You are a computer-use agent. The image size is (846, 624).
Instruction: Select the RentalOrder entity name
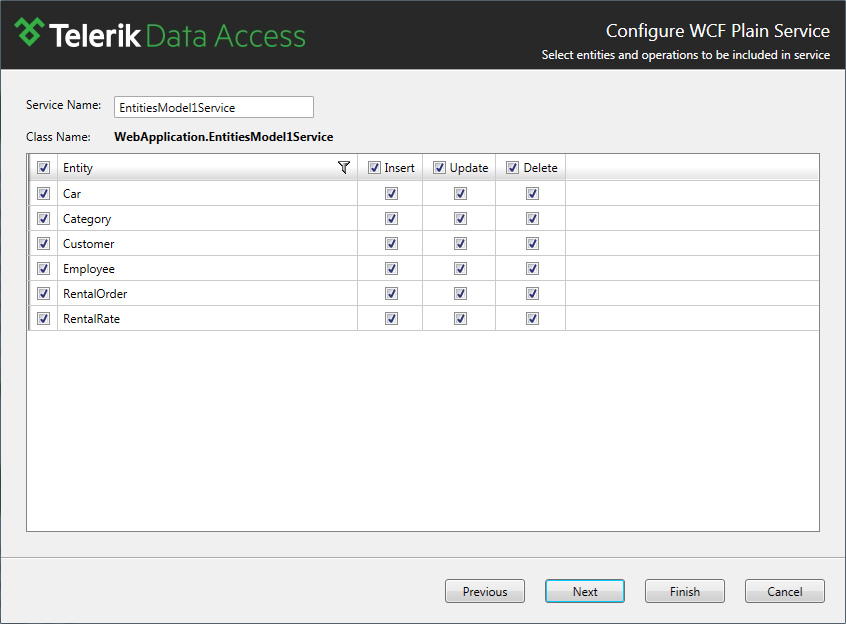click(95, 294)
